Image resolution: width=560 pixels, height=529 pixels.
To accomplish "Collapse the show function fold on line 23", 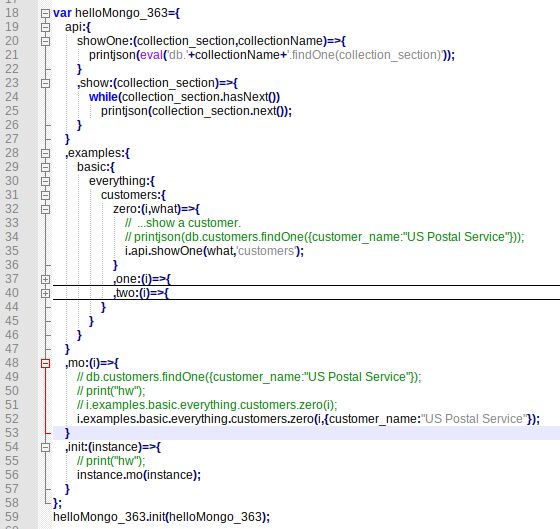I will point(45,84).
